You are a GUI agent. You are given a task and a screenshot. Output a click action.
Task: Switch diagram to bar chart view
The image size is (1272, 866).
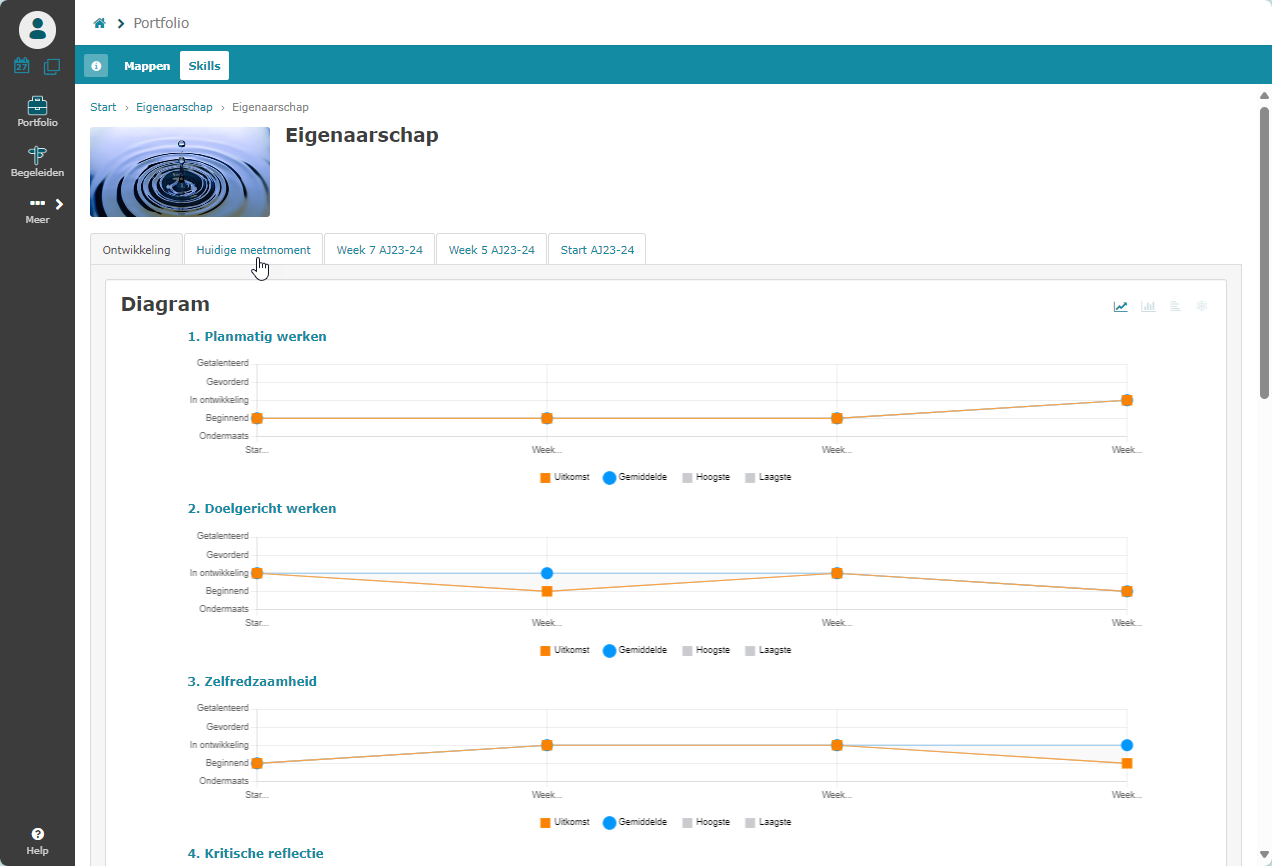(1148, 306)
